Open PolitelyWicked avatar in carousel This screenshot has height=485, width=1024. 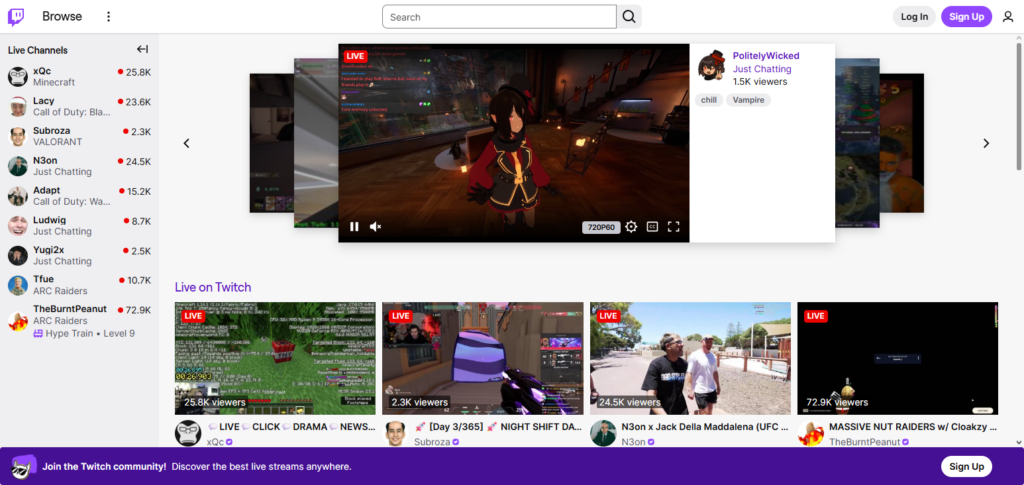712,66
